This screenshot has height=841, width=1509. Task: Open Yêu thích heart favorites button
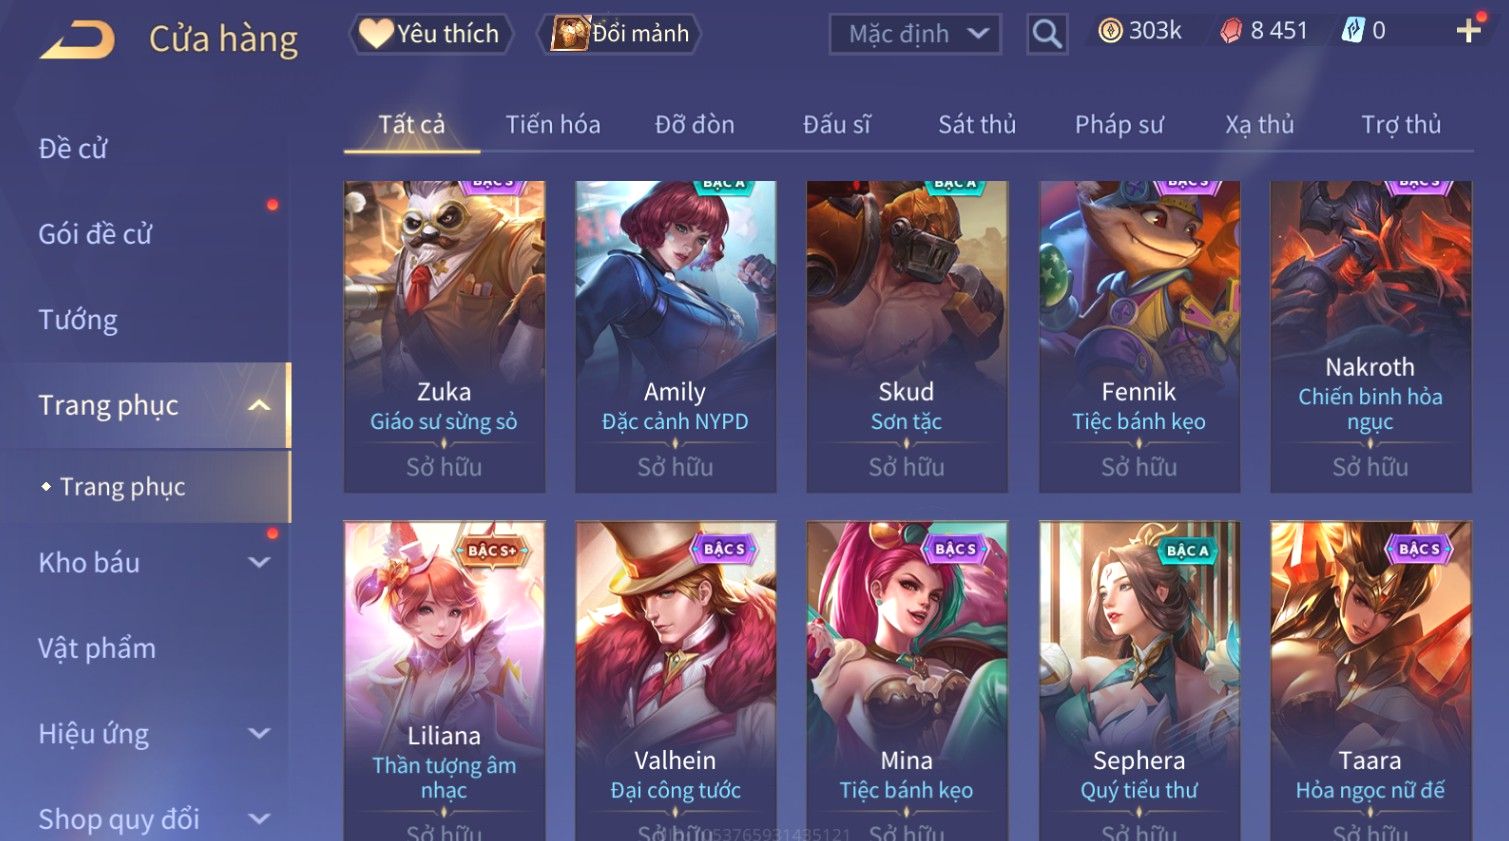430,34
